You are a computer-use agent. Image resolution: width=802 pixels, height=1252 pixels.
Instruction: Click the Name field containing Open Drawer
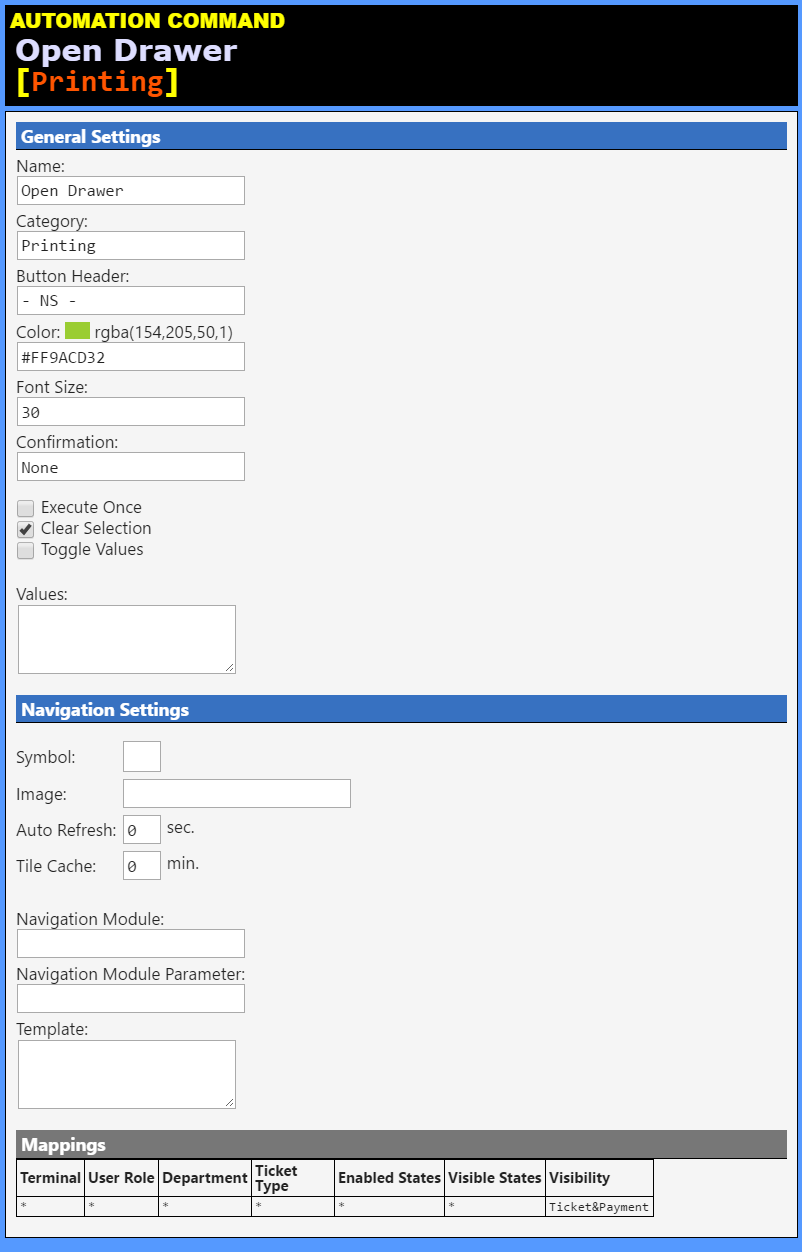click(130, 190)
